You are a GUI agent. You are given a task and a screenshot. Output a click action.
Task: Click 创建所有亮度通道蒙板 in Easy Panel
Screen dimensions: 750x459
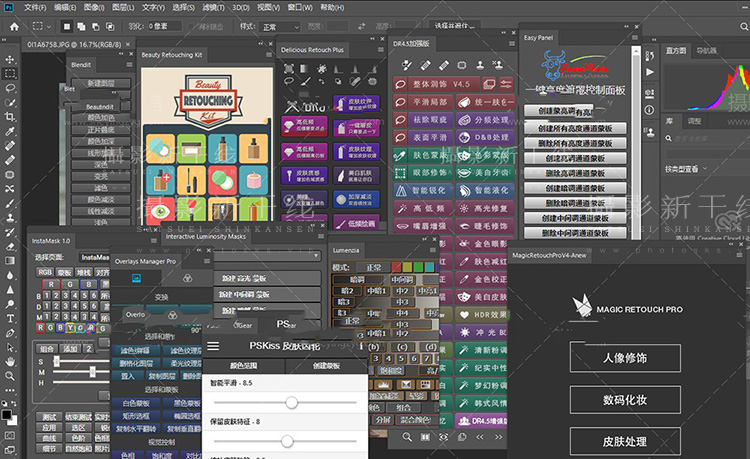575,129
